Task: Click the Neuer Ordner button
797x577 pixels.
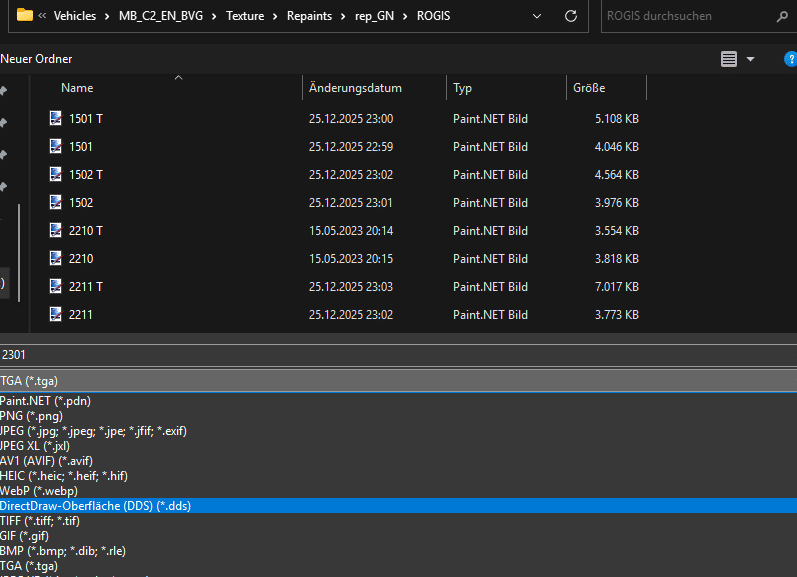Action: (36, 59)
